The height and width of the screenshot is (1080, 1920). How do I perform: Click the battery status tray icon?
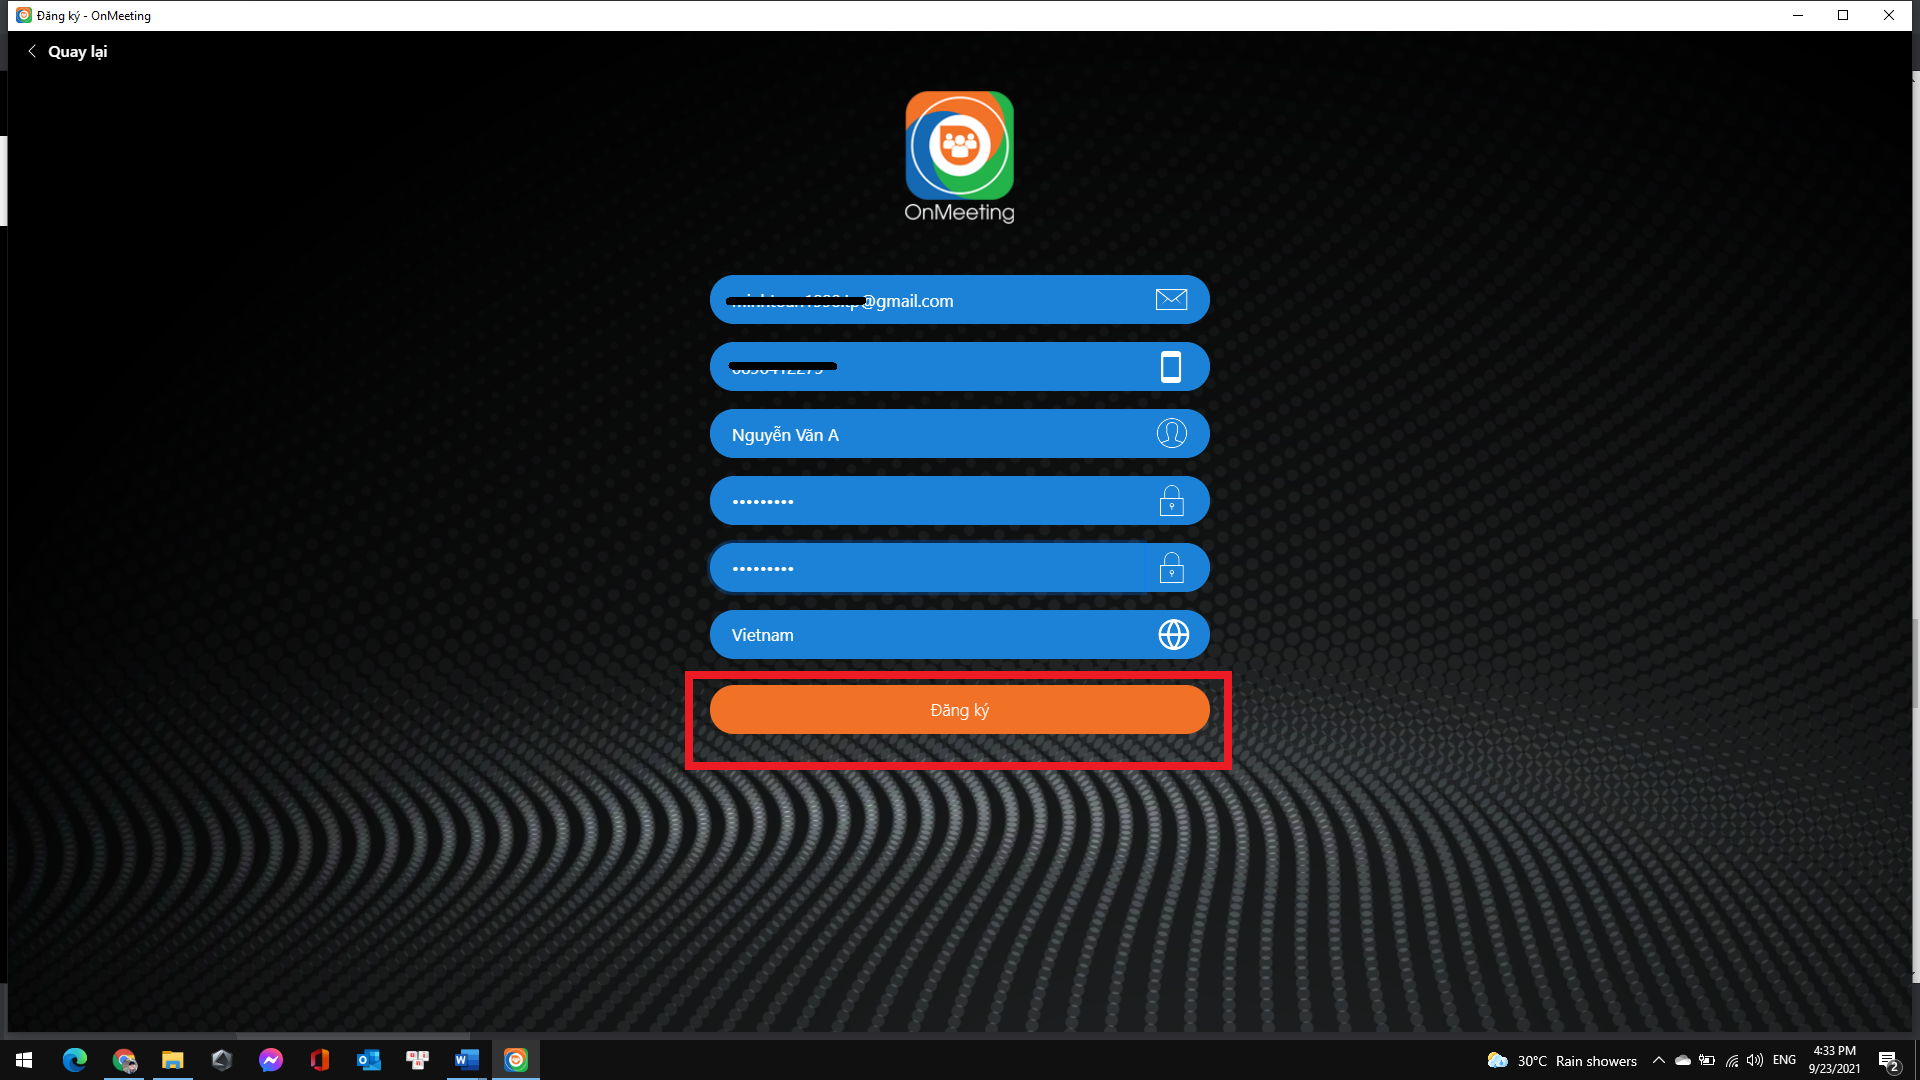tap(1707, 1060)
